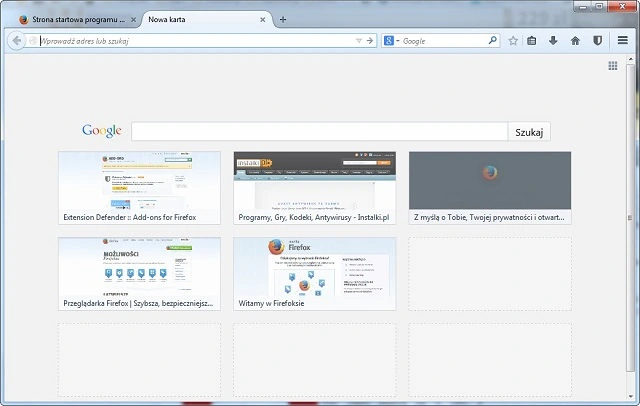640x406 pixels.
Task: Click the scrollbar down arrow
Action: coord(630,396)
